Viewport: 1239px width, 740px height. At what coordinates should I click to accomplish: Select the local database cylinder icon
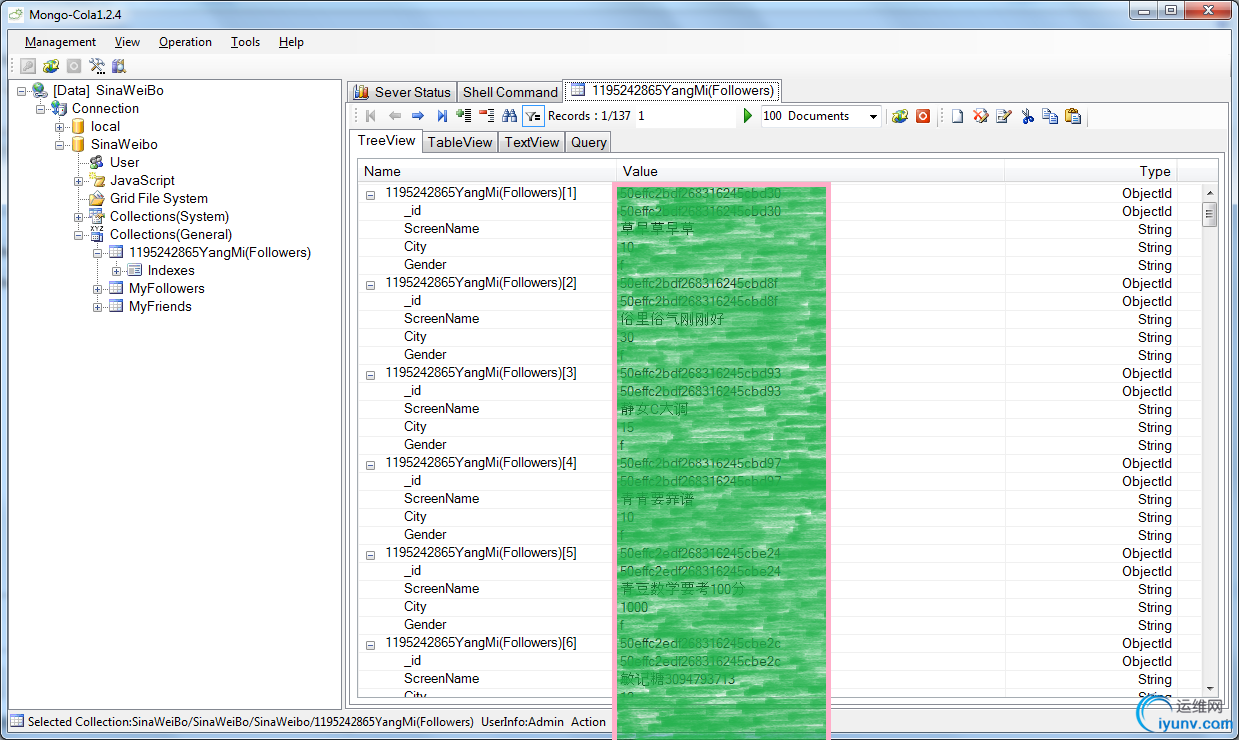pos(78,127)
